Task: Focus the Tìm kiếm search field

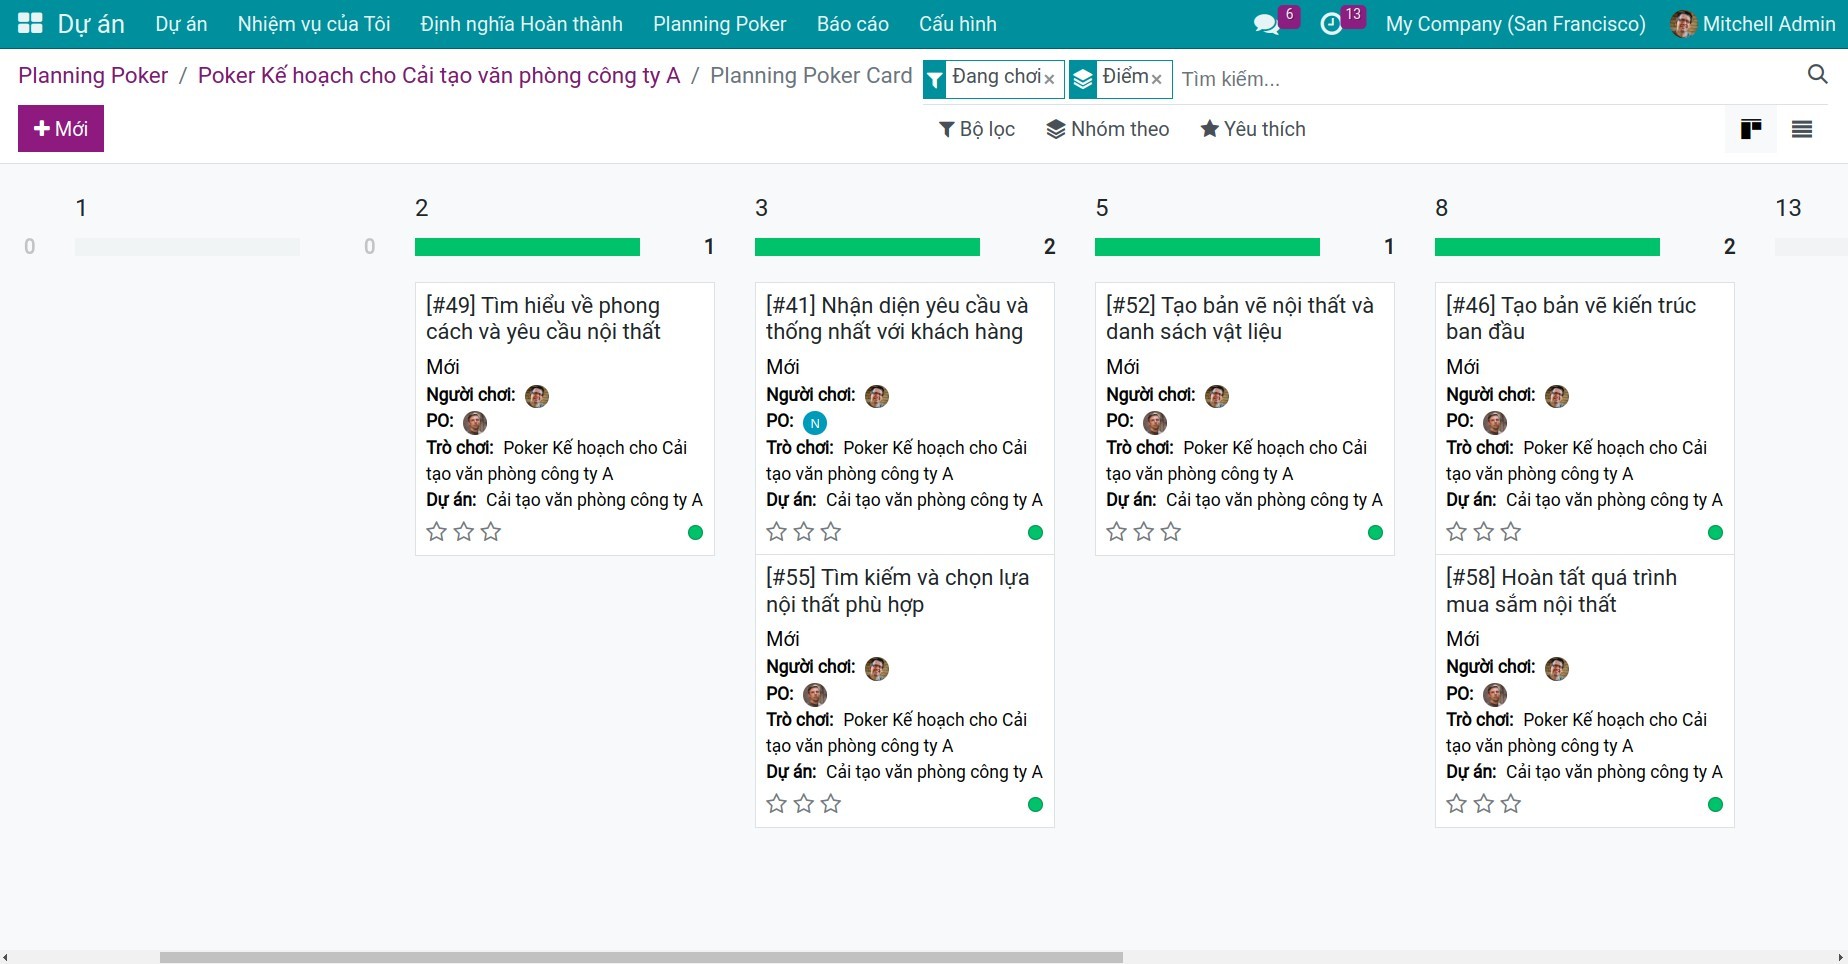Action: [1488, 79]
